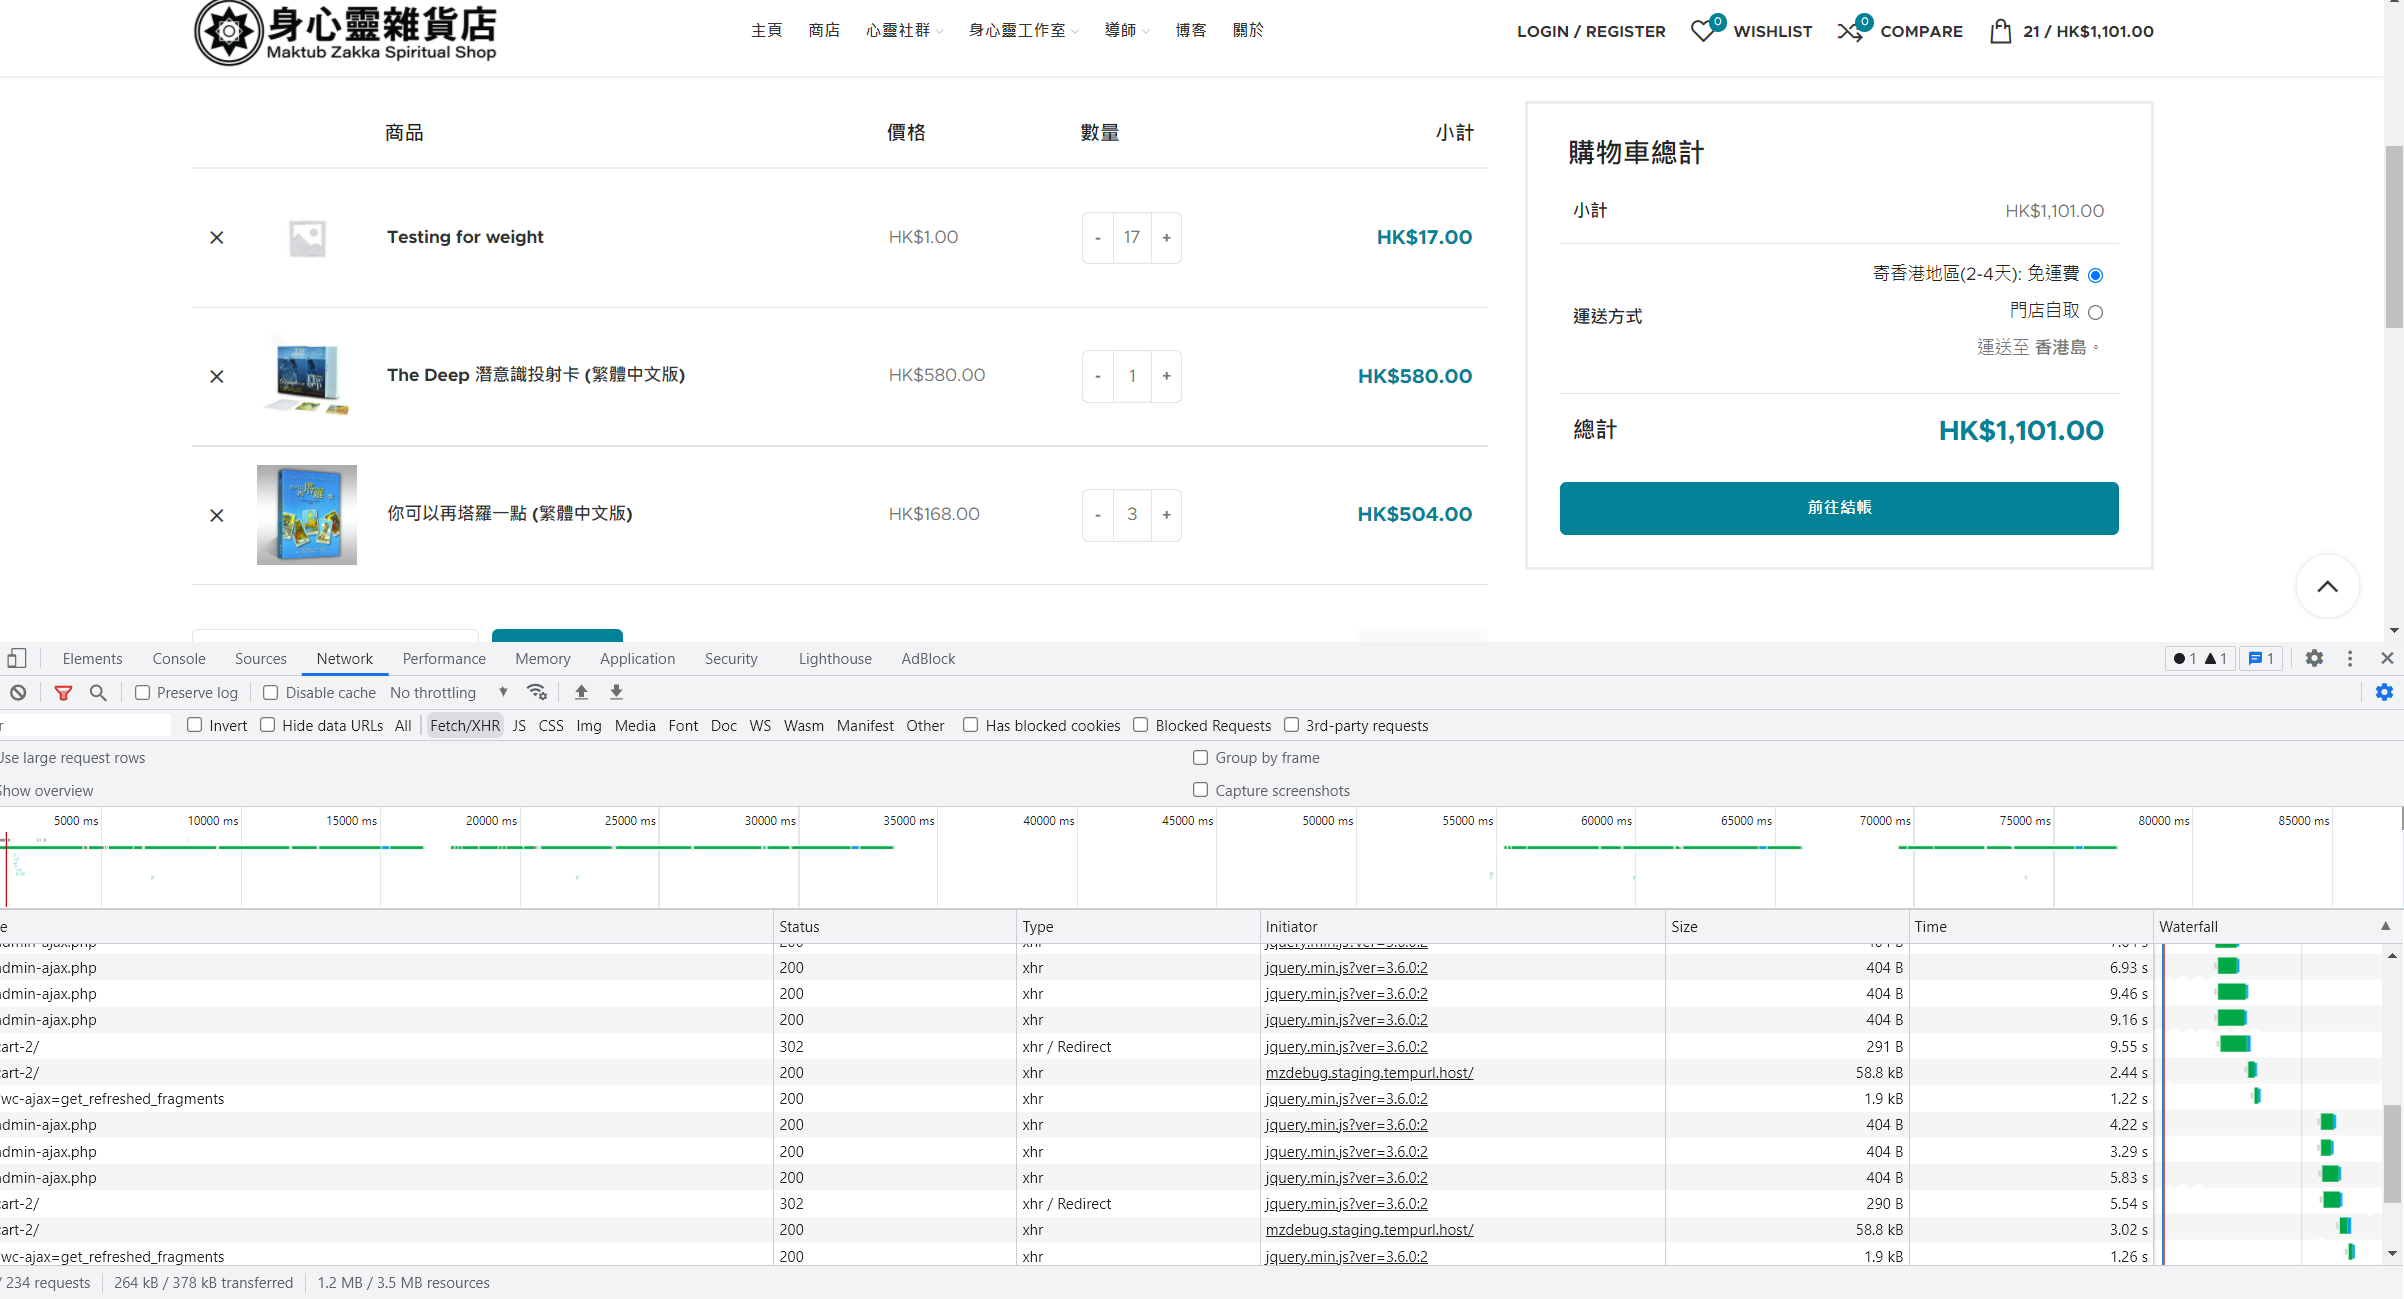Toggle the network filter funnel icon
Image resolution: width=2404 pixels, height=1299 pixels.
click(x=63, y=692)
